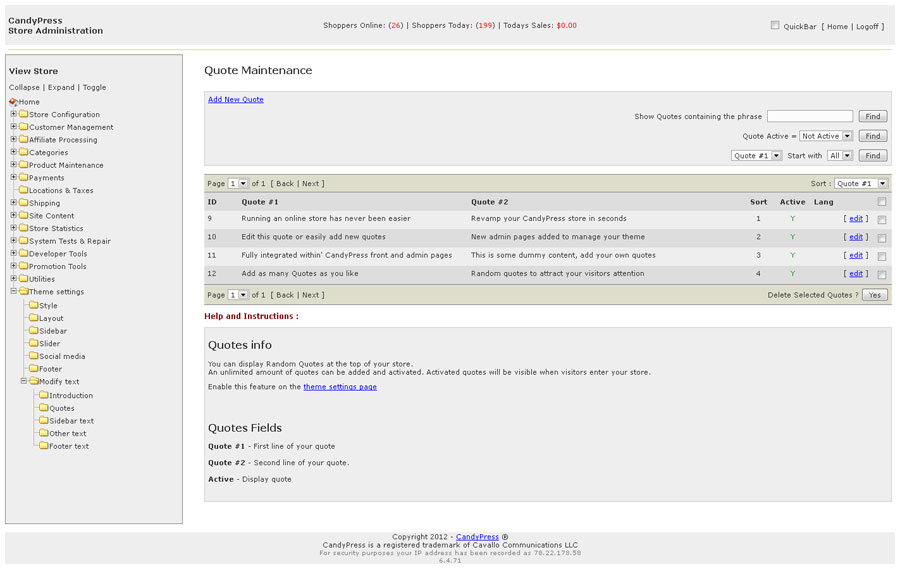Click Toggle in the tree controls
The image size is (900, 569).
94,87
